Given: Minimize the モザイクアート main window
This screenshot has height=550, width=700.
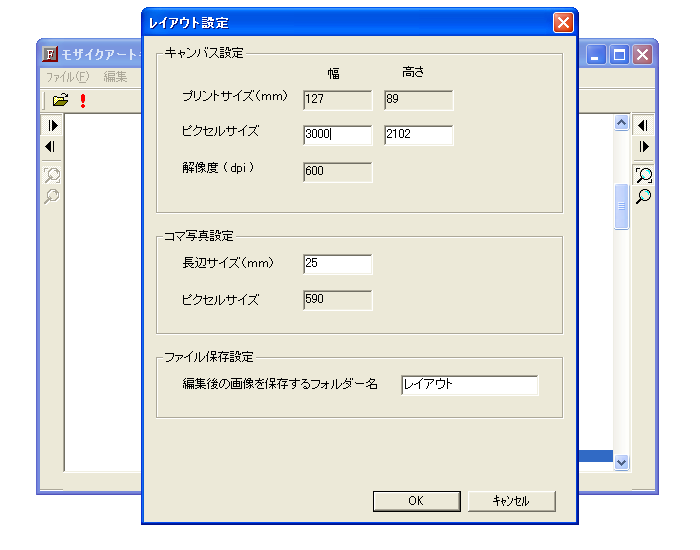Looking at the screenshot, I should coord(596,55).
